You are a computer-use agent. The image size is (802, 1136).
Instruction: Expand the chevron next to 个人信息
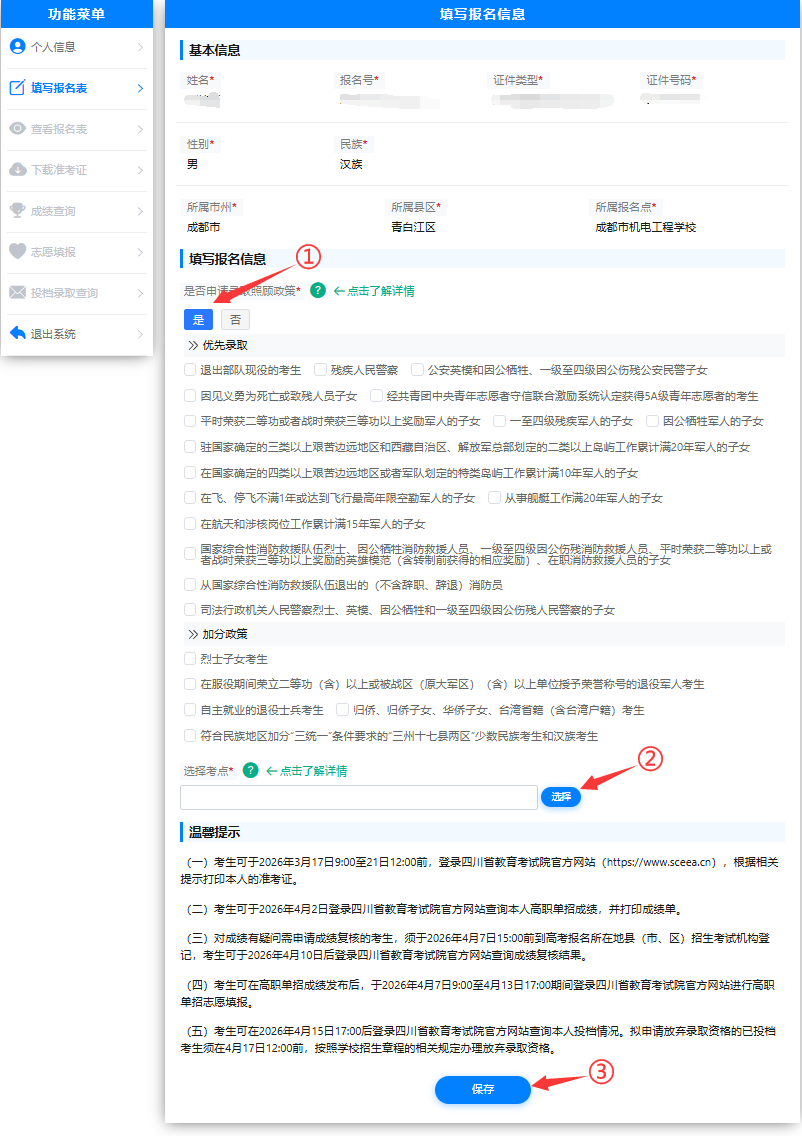pos(141,46)
